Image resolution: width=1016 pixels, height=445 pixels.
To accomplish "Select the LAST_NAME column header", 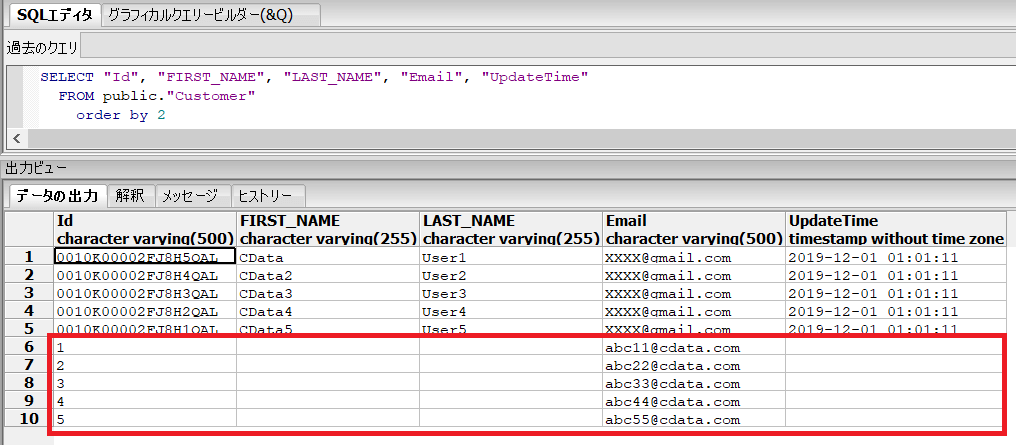I will tap(511, 229).
